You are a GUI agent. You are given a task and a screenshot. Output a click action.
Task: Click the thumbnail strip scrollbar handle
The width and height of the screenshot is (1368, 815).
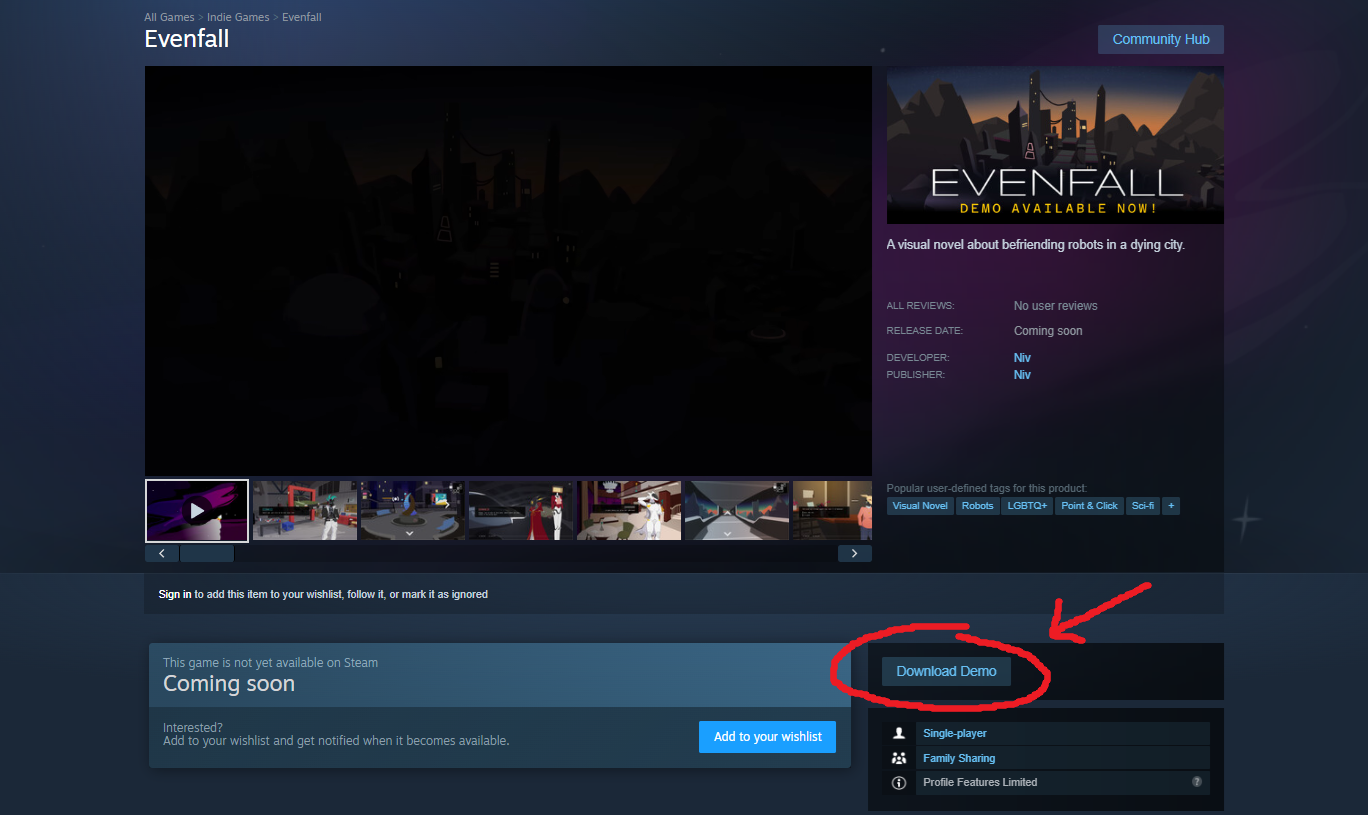(207, 553)
